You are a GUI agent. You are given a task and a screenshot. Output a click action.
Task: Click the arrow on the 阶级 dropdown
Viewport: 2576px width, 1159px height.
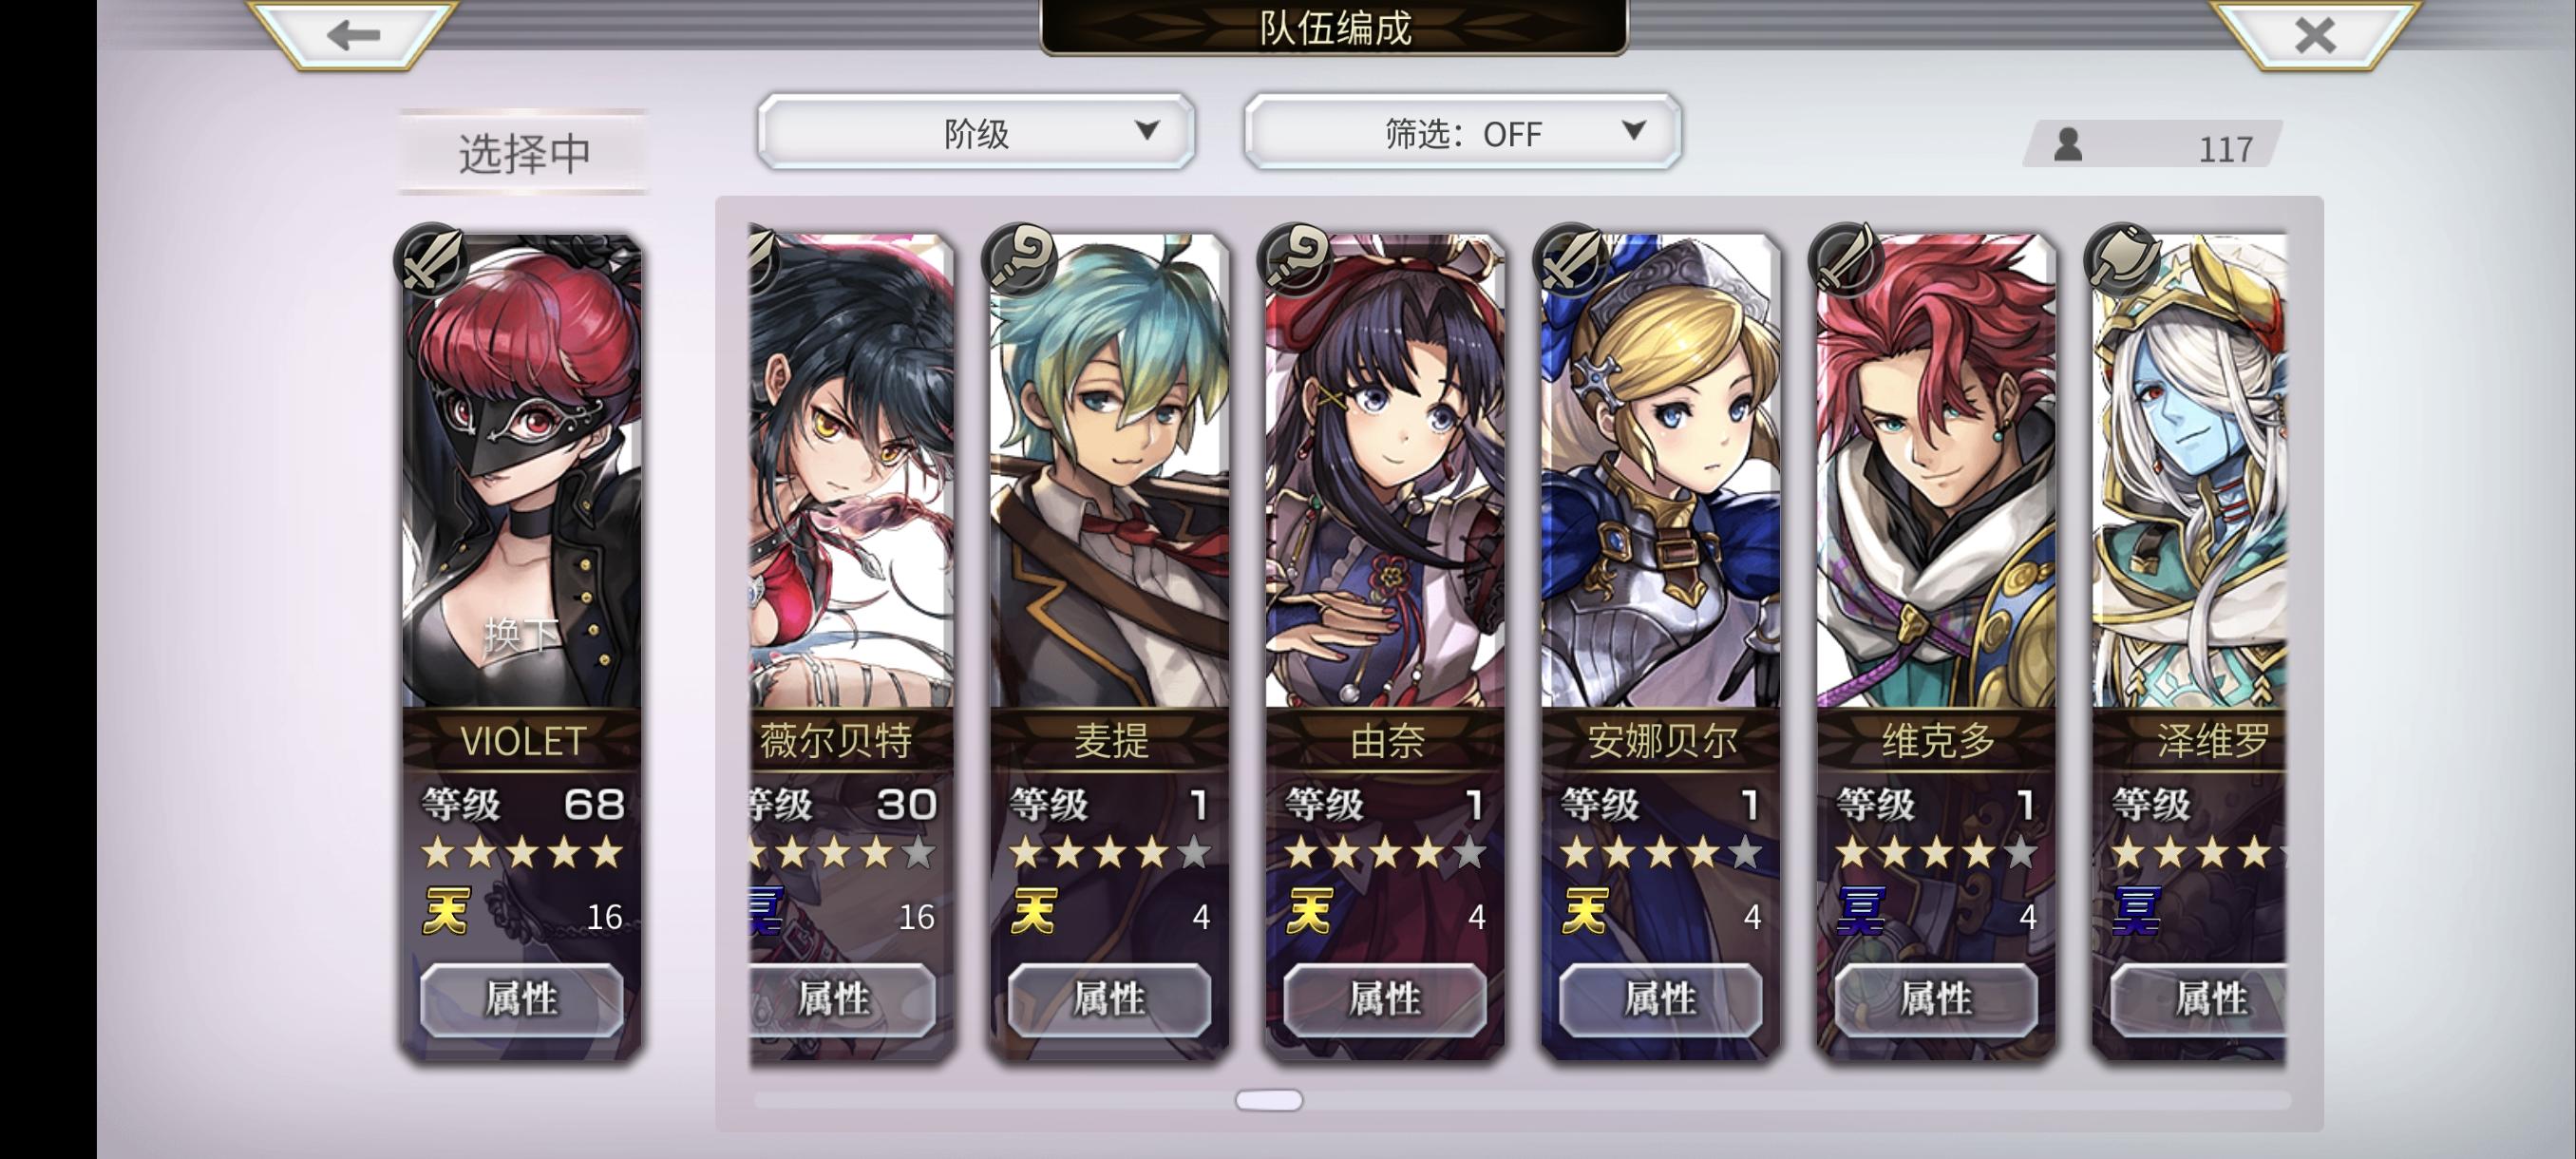(1147, 130)
